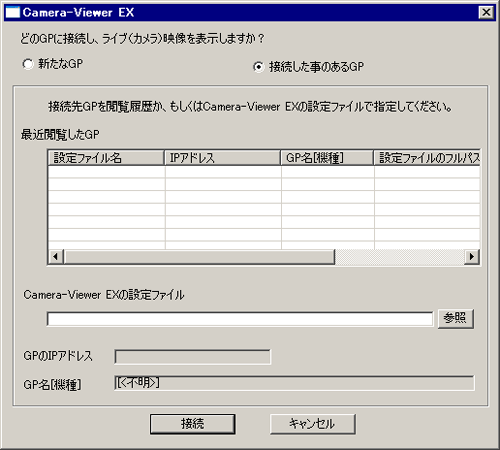This screenshot has height=450, width=500.
Task: Click the list's left scroll arrow
Action: coord(56,257)
